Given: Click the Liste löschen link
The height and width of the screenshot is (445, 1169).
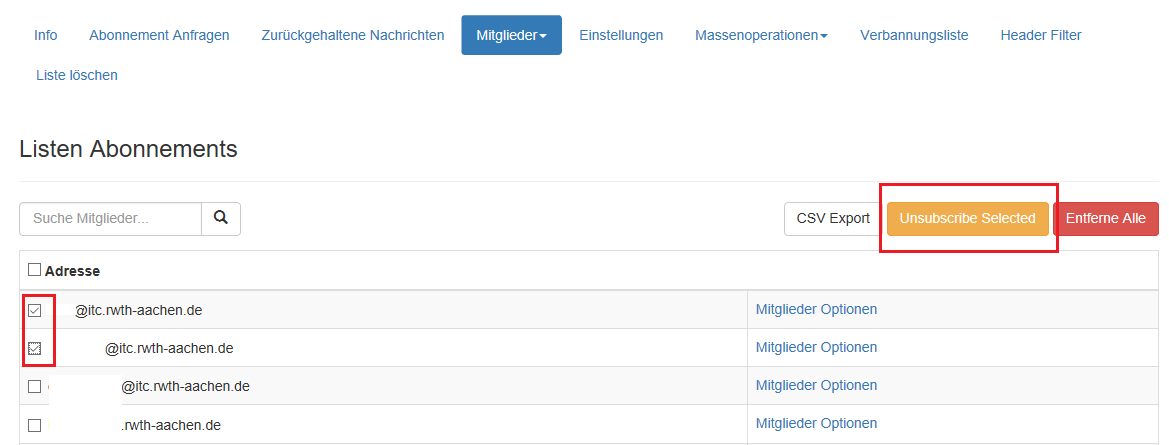Looking at the screenshot, I should point(77,75).
